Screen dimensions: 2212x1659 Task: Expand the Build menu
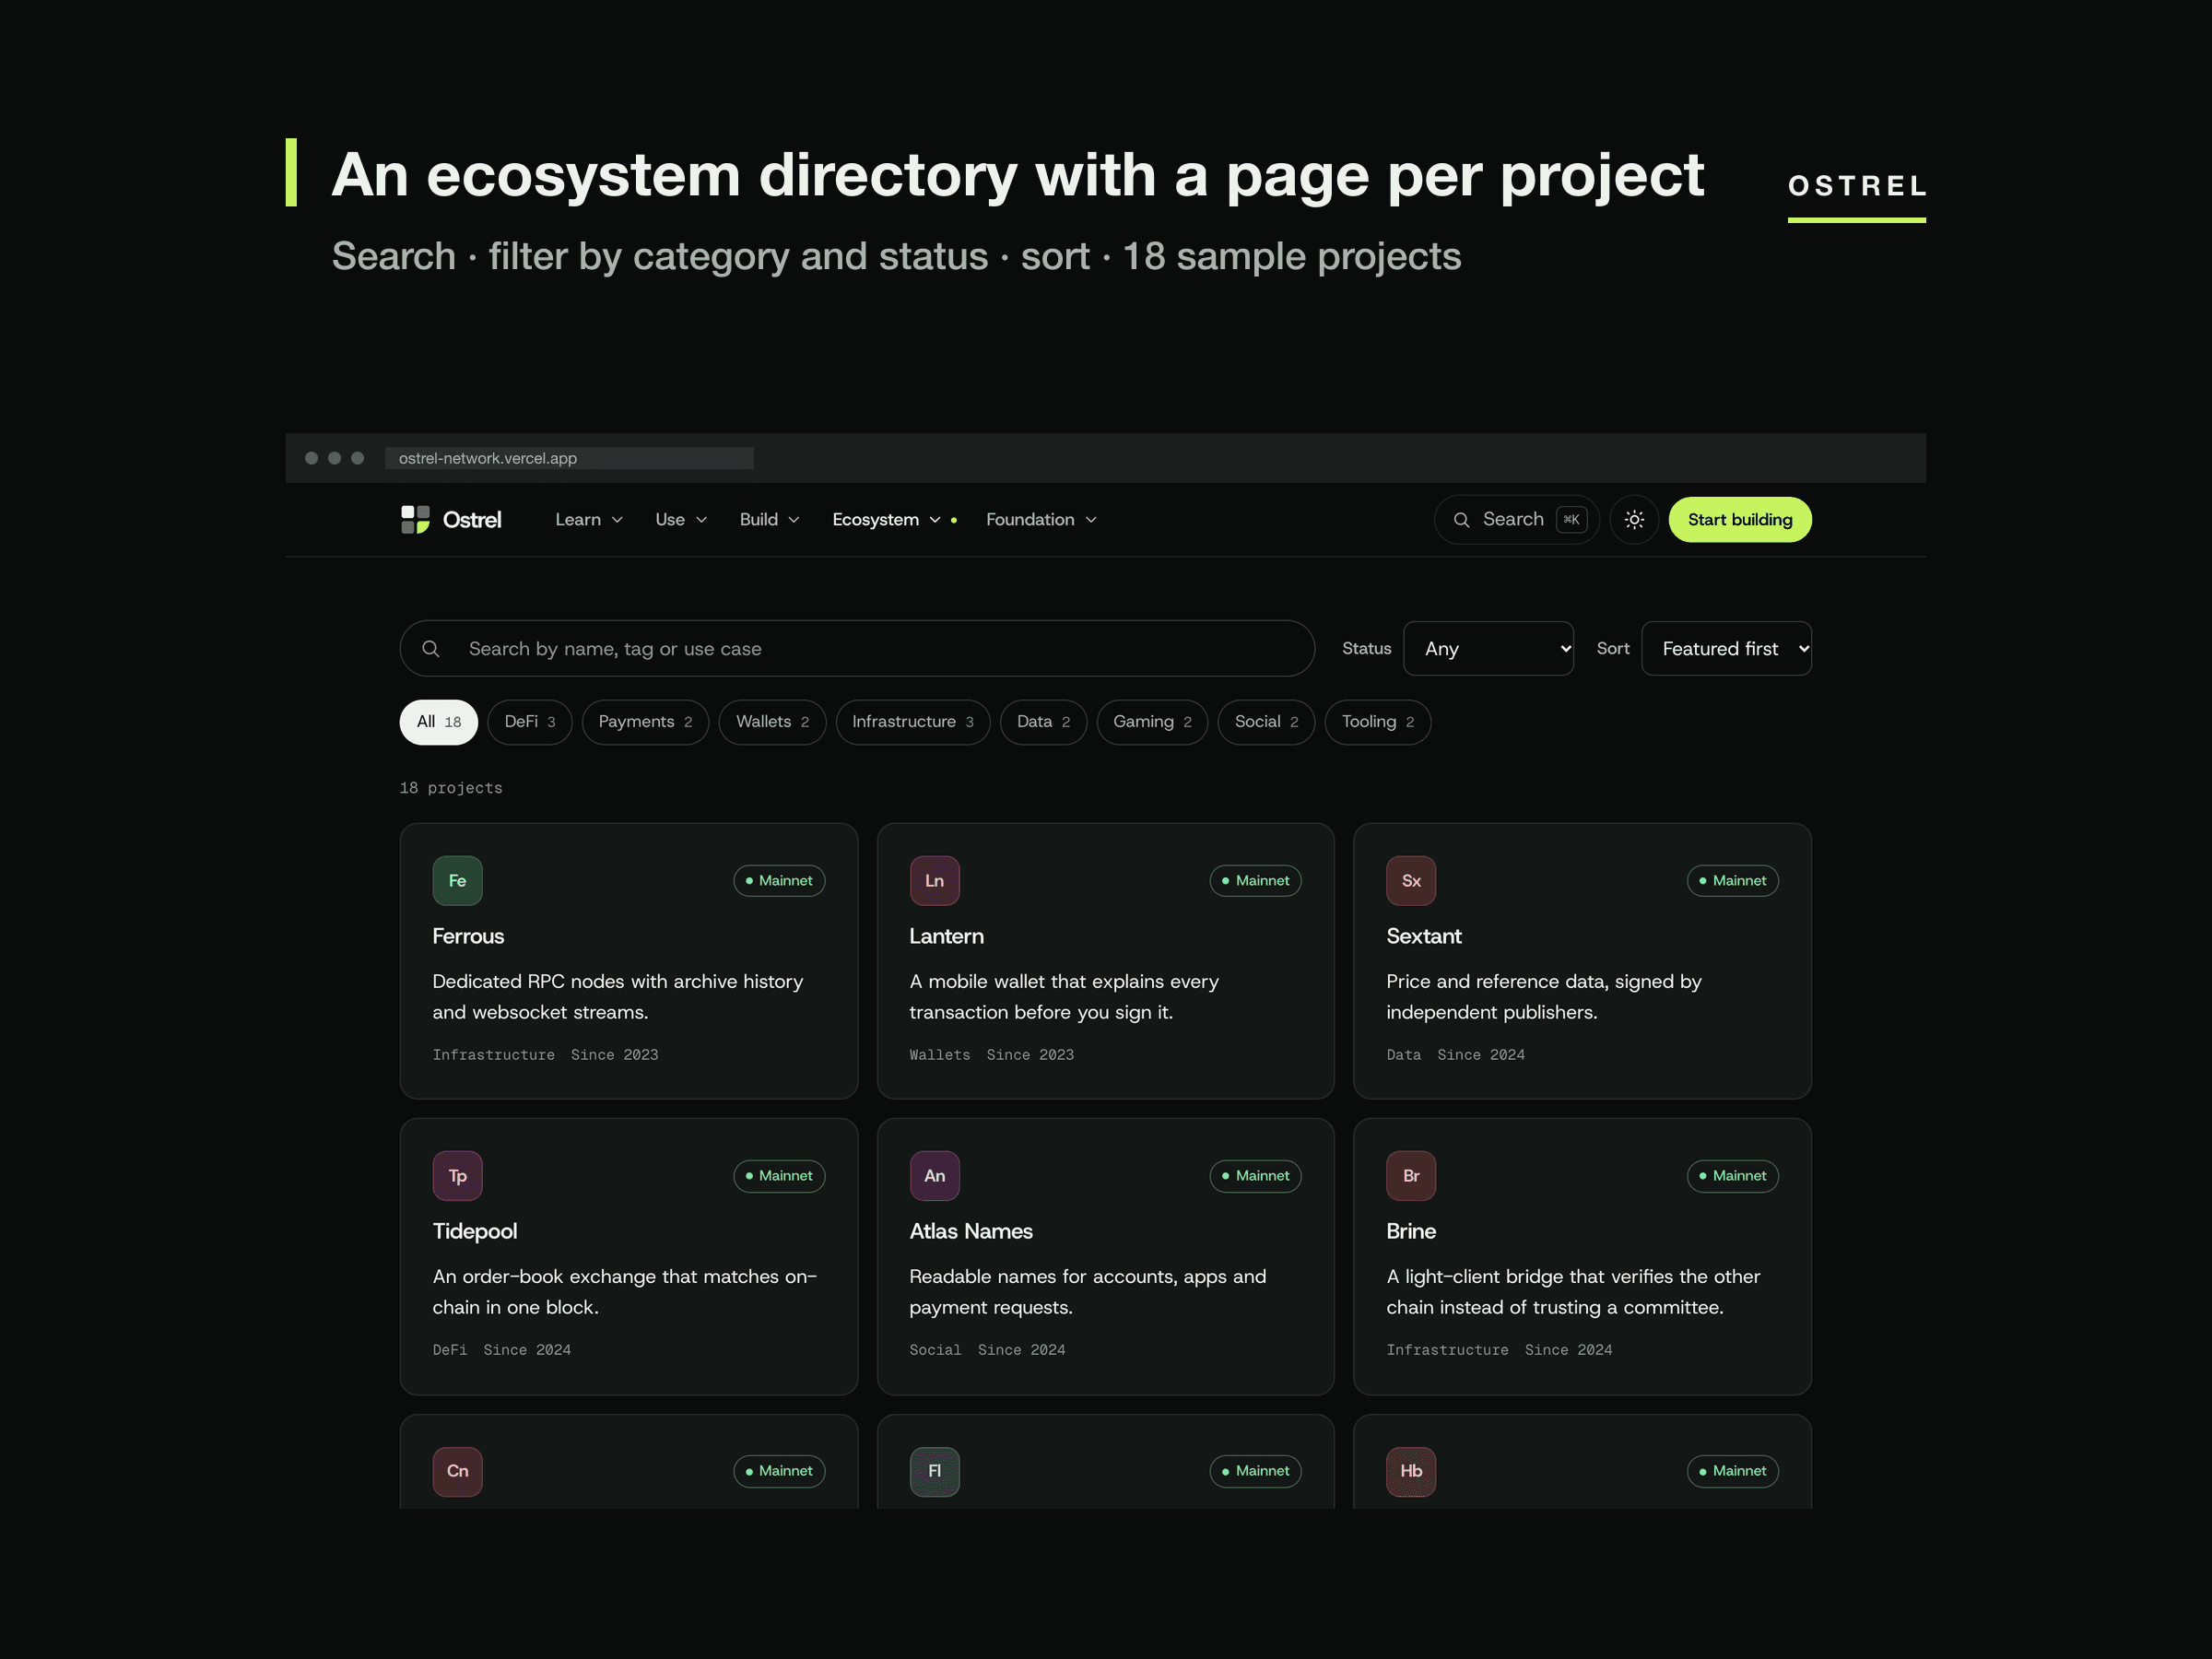769,519
